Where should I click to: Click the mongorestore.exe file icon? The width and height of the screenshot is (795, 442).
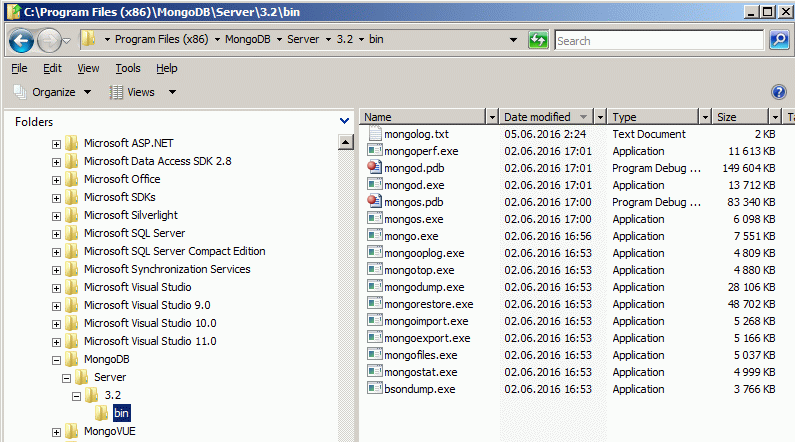tap(375, 304)
